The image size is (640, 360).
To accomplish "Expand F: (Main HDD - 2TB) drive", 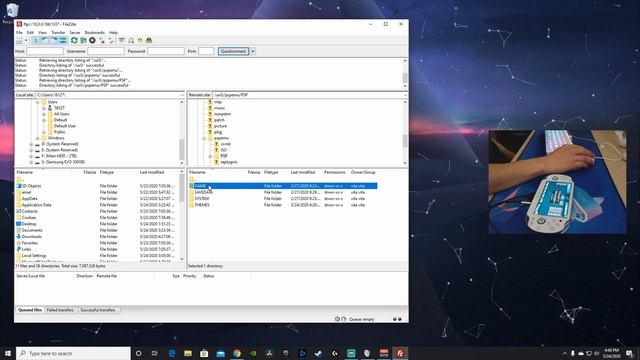I will click(x=31, y=156).
